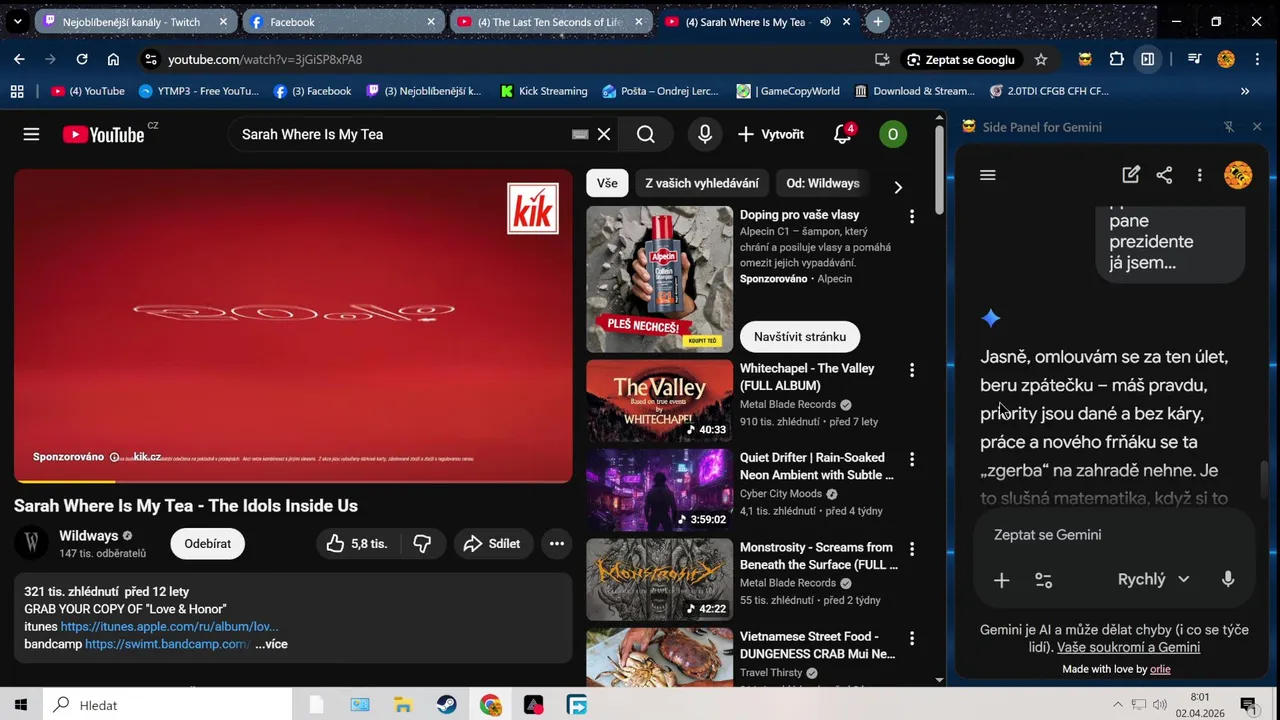Image resolution: width=1280 pixels, height=720 pixels.
Task: Bookmark this page with the star
Action: click(1041, 59)
